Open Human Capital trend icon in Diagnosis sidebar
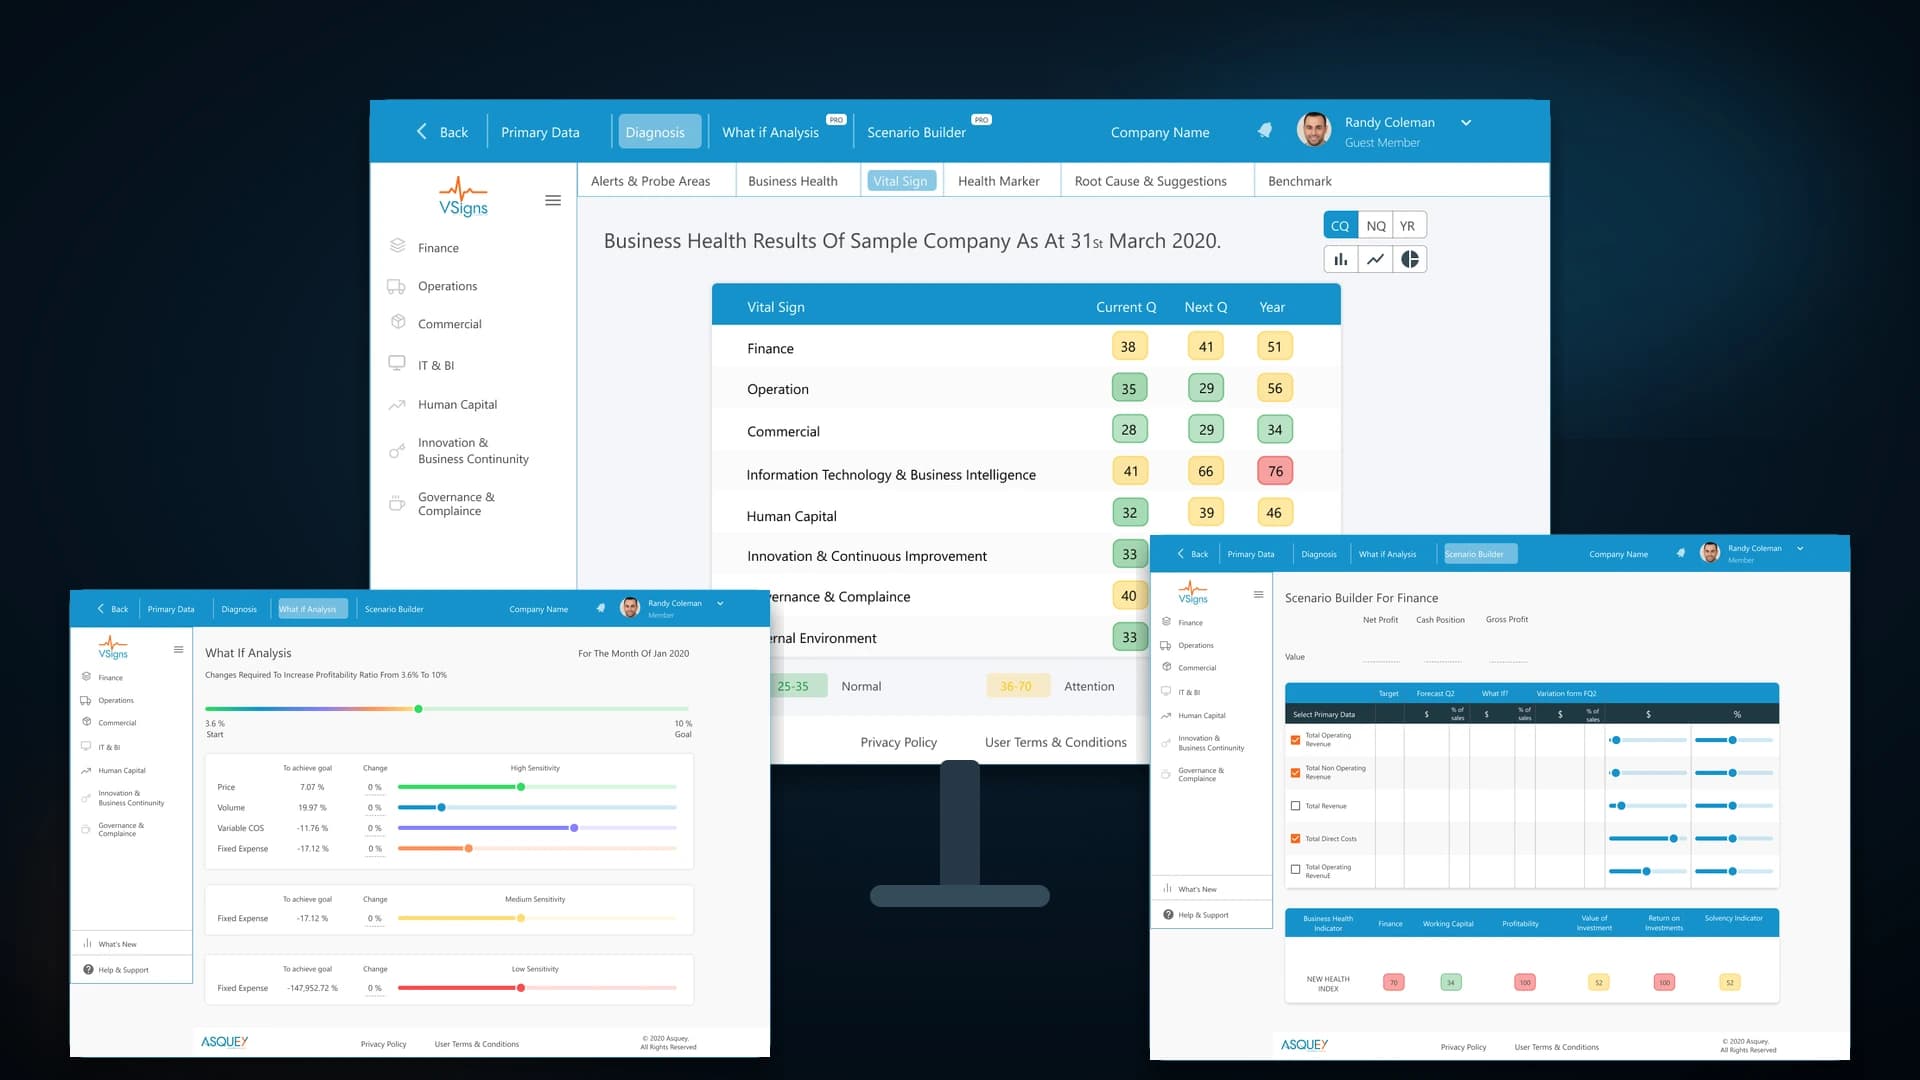 397,405
